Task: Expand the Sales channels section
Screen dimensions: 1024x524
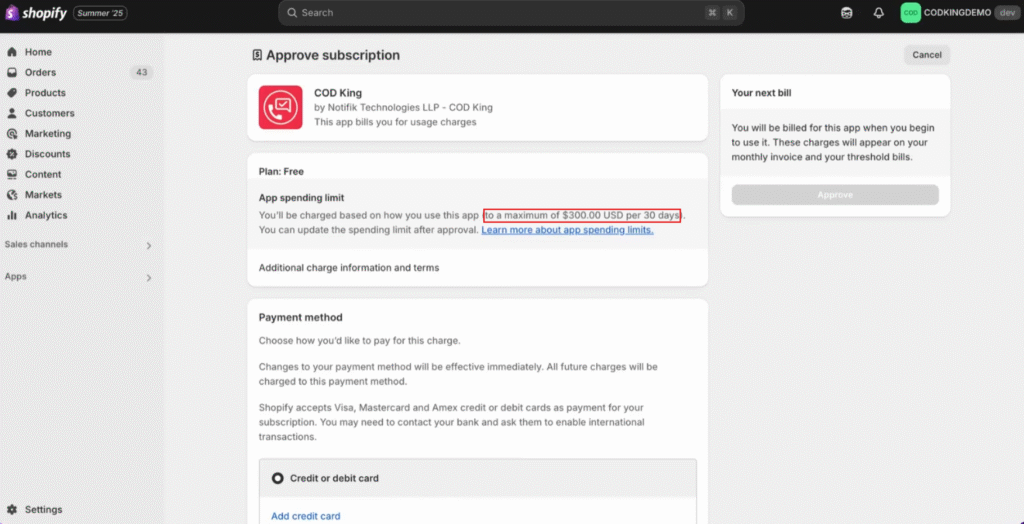Action: (x=148, y=245)
